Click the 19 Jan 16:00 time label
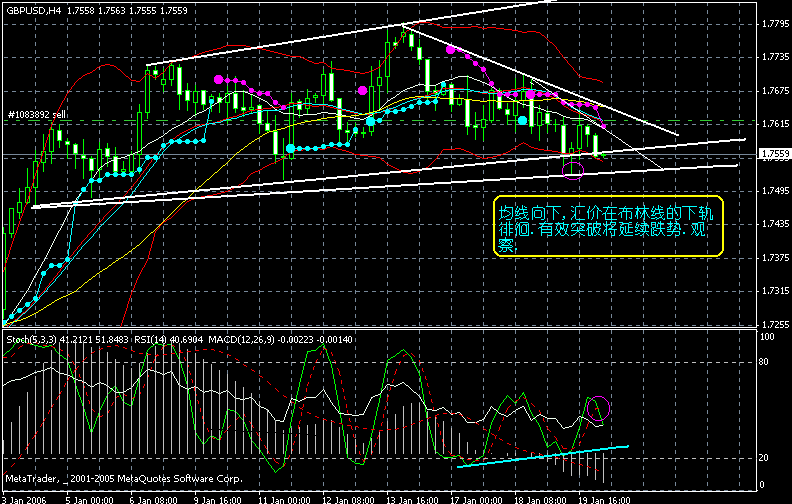This screenshot has width=792, height=504. click(605, 500)
